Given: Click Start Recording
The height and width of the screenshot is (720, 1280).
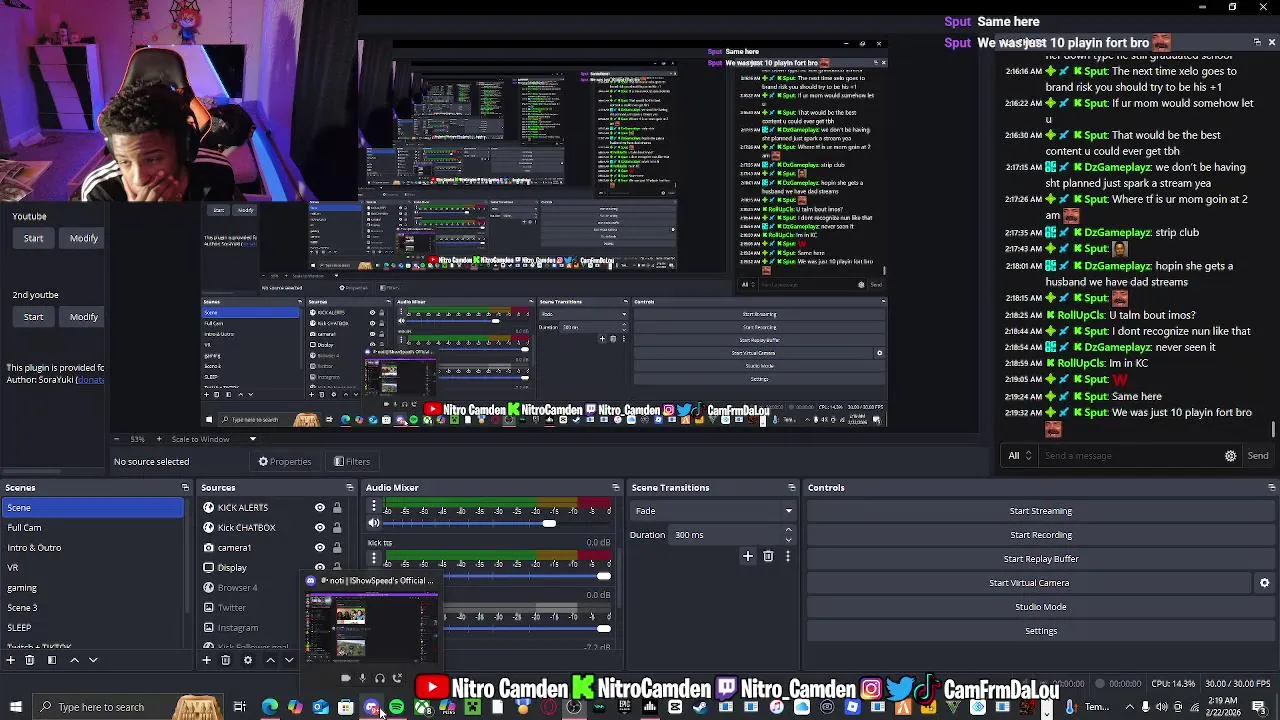Looking at the screenshot, I should pos(1040,535).
